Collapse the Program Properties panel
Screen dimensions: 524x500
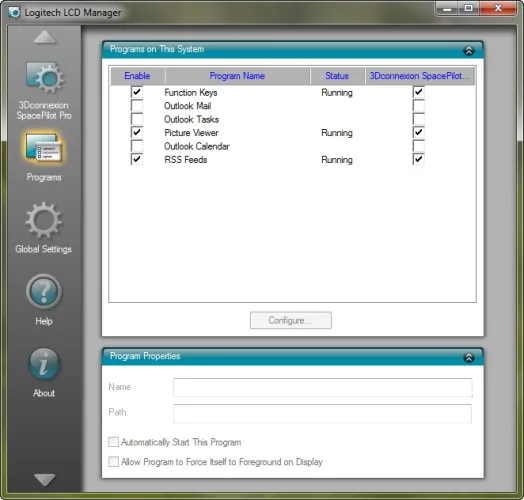pyautogui.click(x=469, y=358)
